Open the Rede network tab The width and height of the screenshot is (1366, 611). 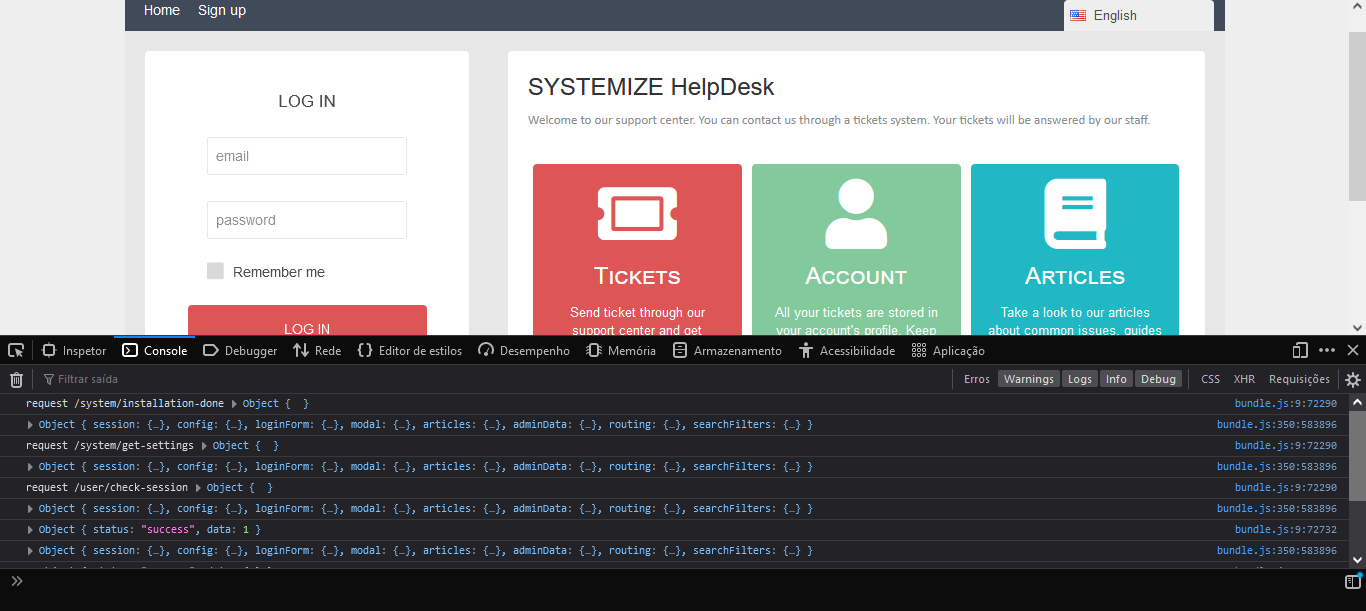(317, 350)
